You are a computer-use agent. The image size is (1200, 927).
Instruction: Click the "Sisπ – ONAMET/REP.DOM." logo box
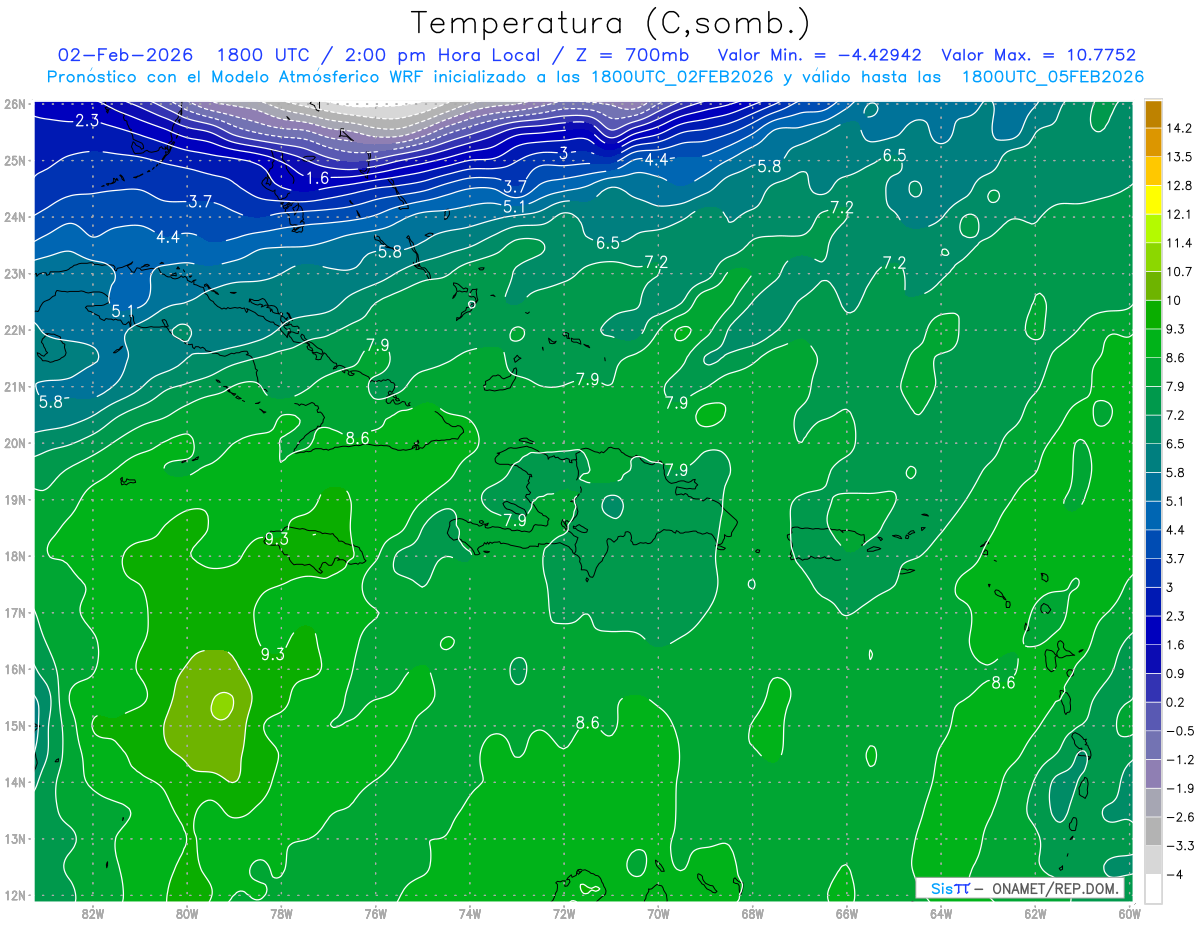click(1020, 889)
